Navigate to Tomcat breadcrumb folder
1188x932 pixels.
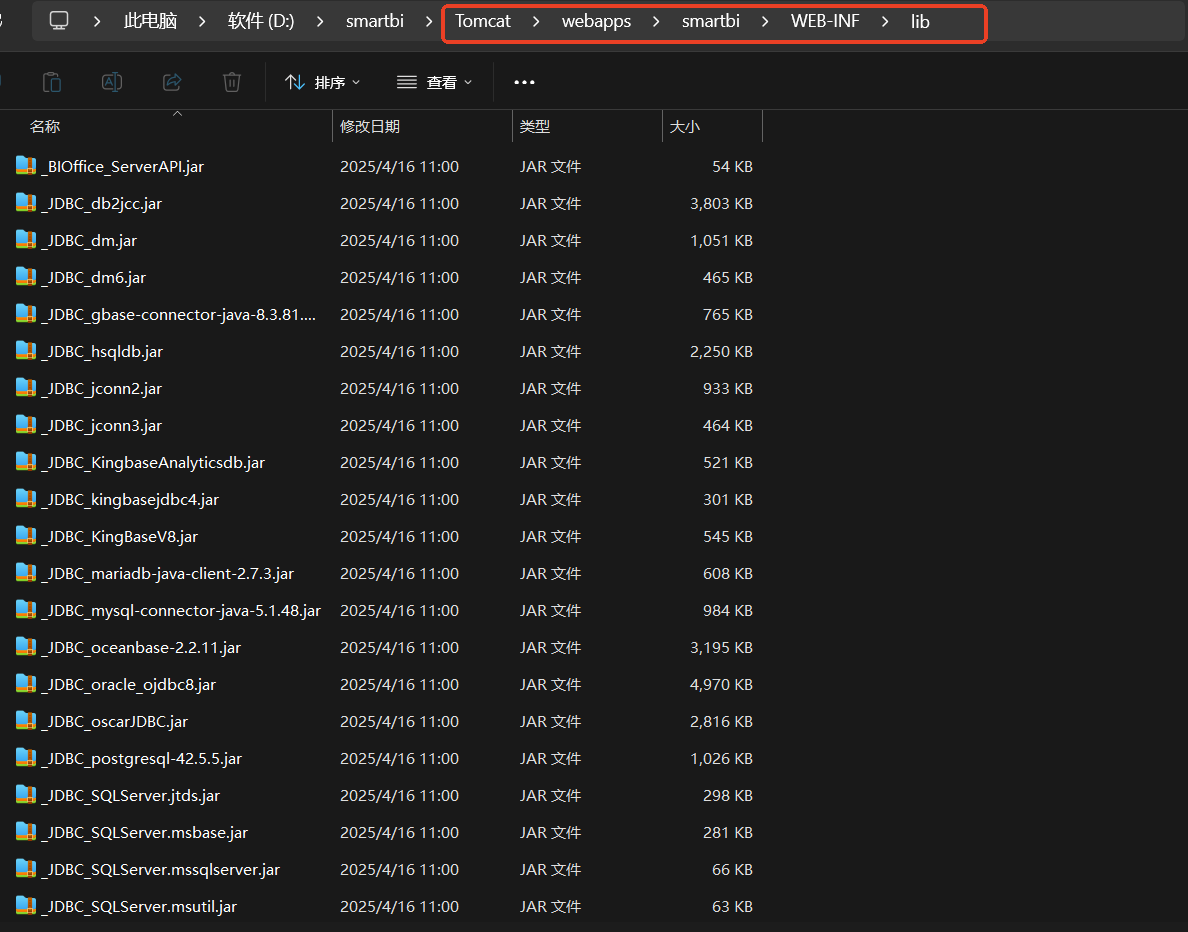(x=483, y=21)
